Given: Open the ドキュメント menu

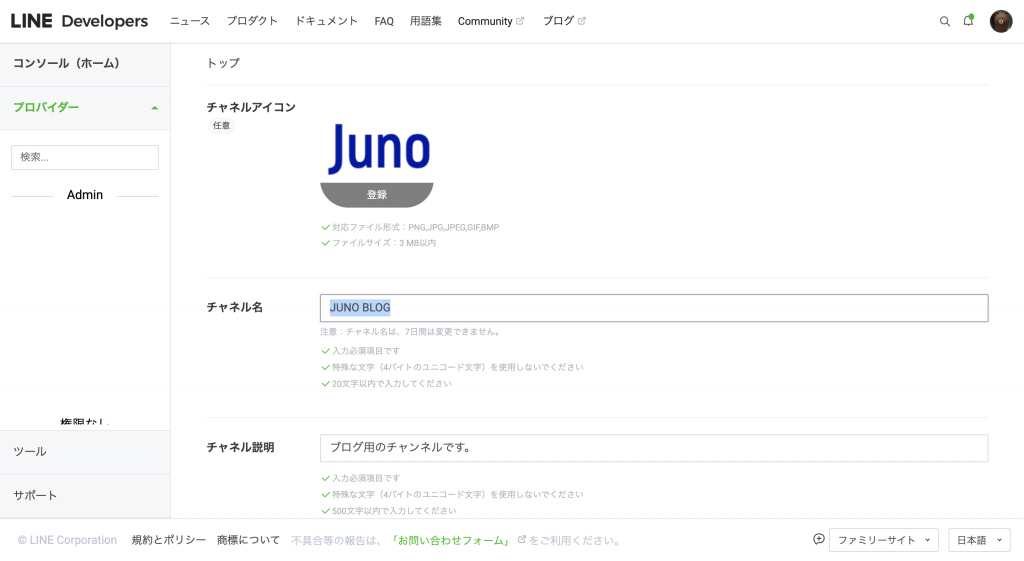Looking at the screenshot, I should point(326,21).
